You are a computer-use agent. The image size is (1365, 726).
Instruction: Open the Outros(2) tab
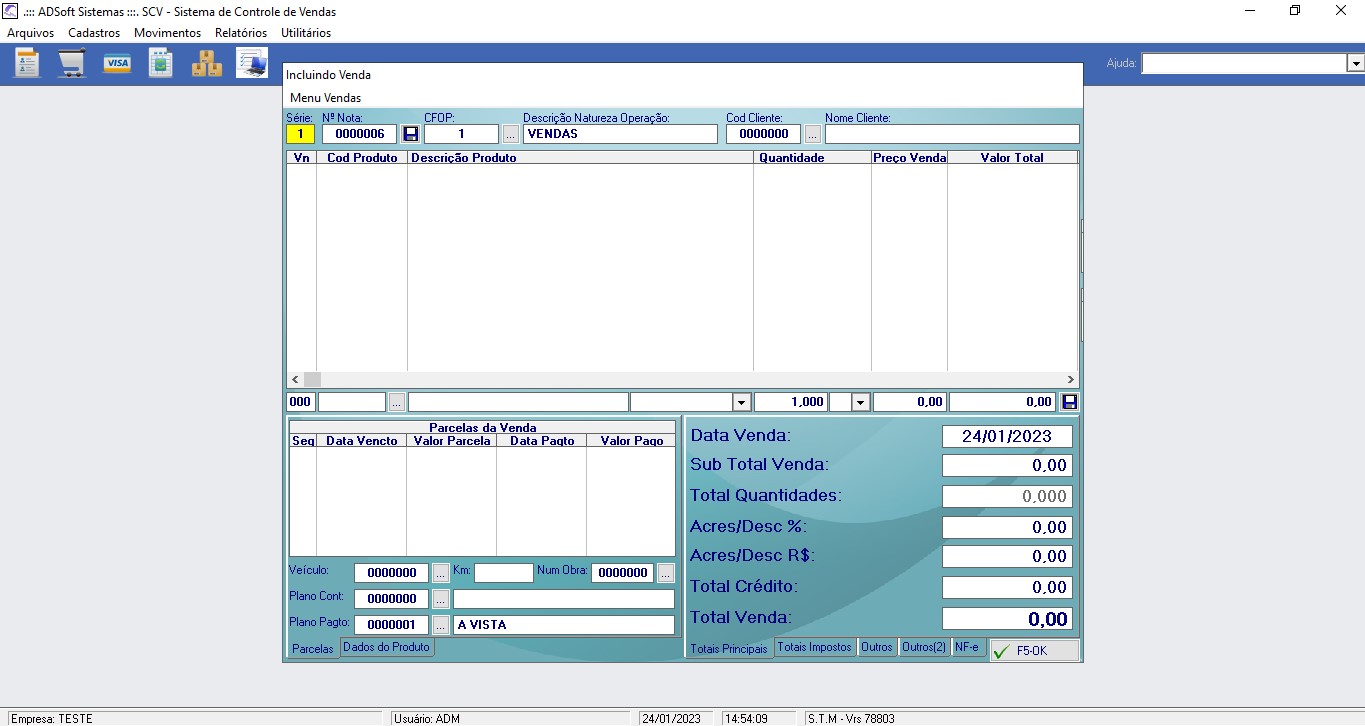(924, 647)
